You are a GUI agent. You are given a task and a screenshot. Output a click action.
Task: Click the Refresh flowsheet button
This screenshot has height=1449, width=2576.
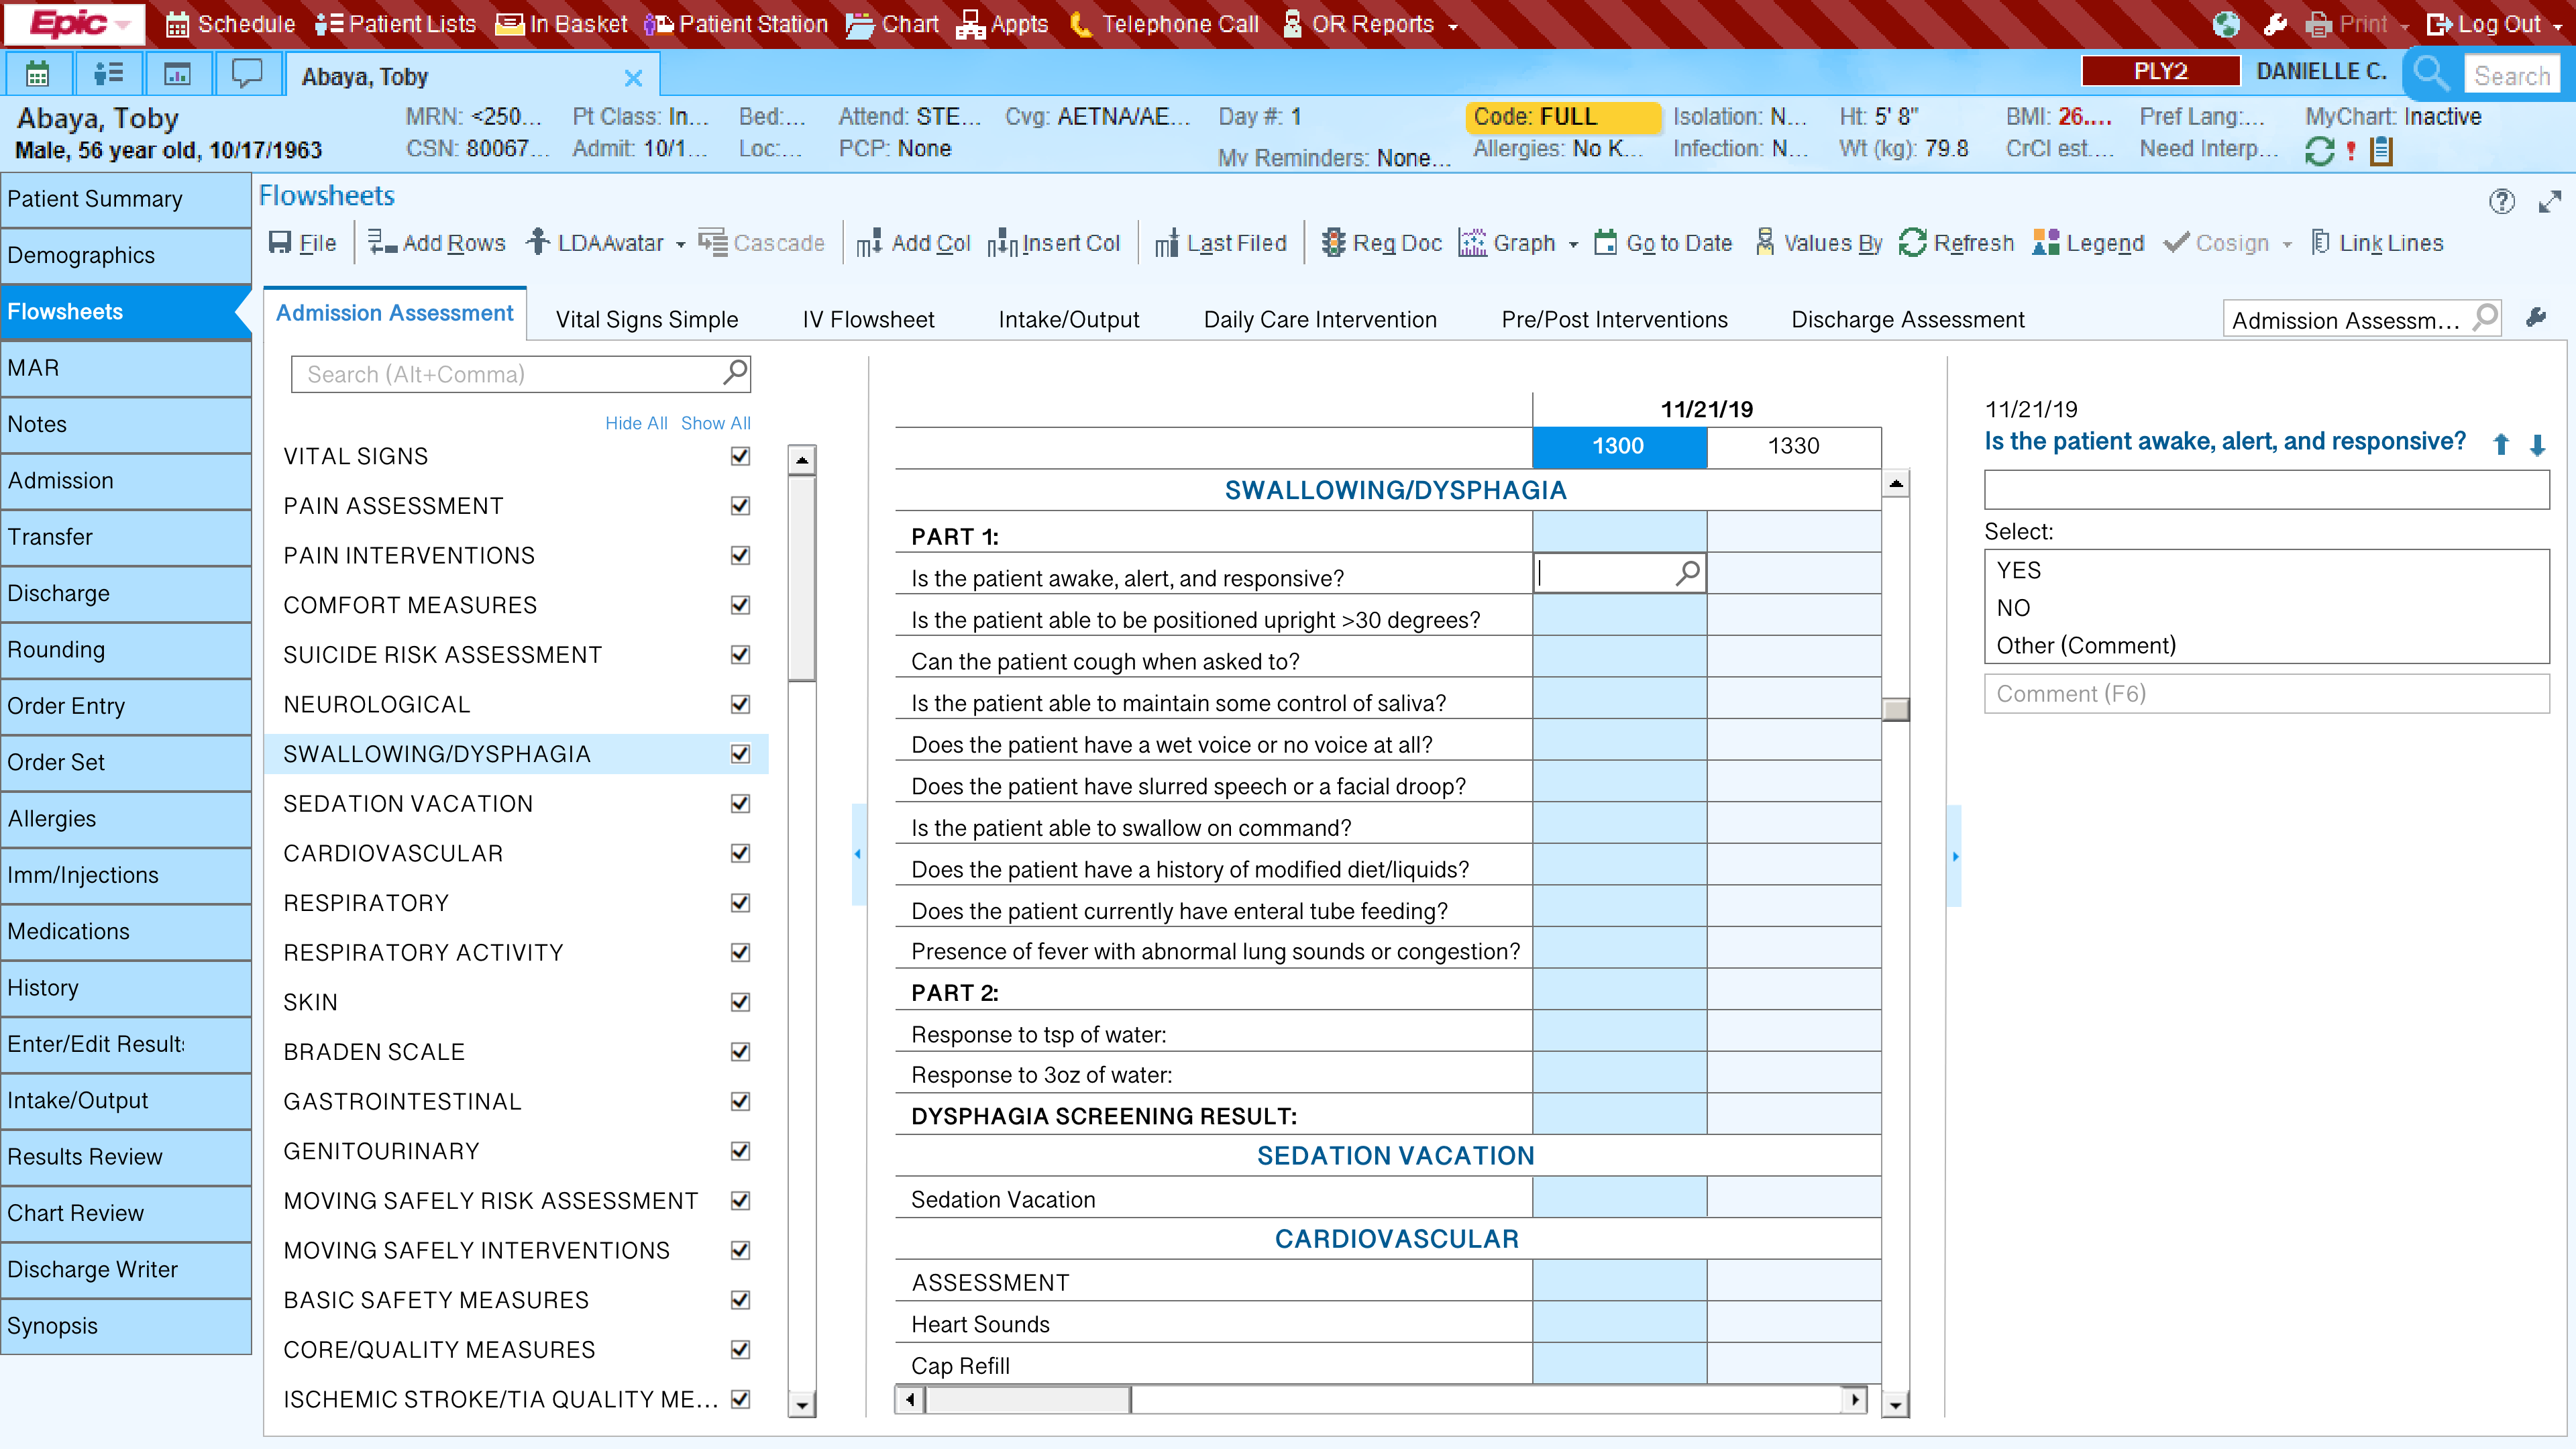coord(1956,243)
